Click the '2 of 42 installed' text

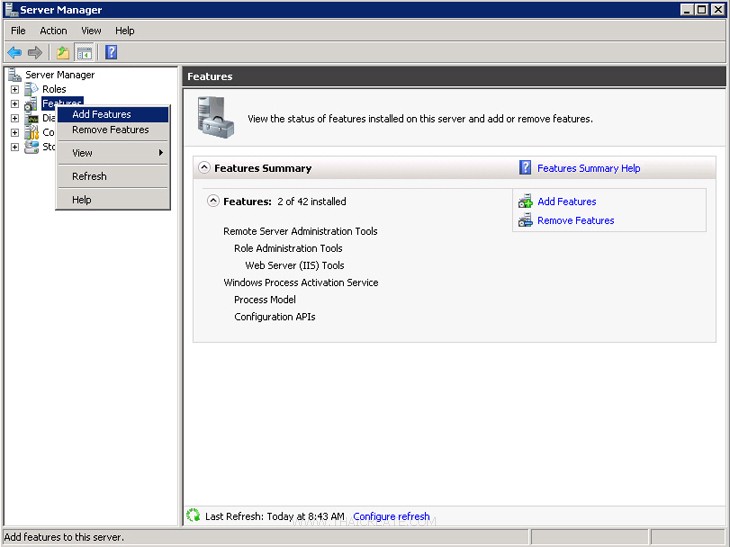(x=311, y=202)
